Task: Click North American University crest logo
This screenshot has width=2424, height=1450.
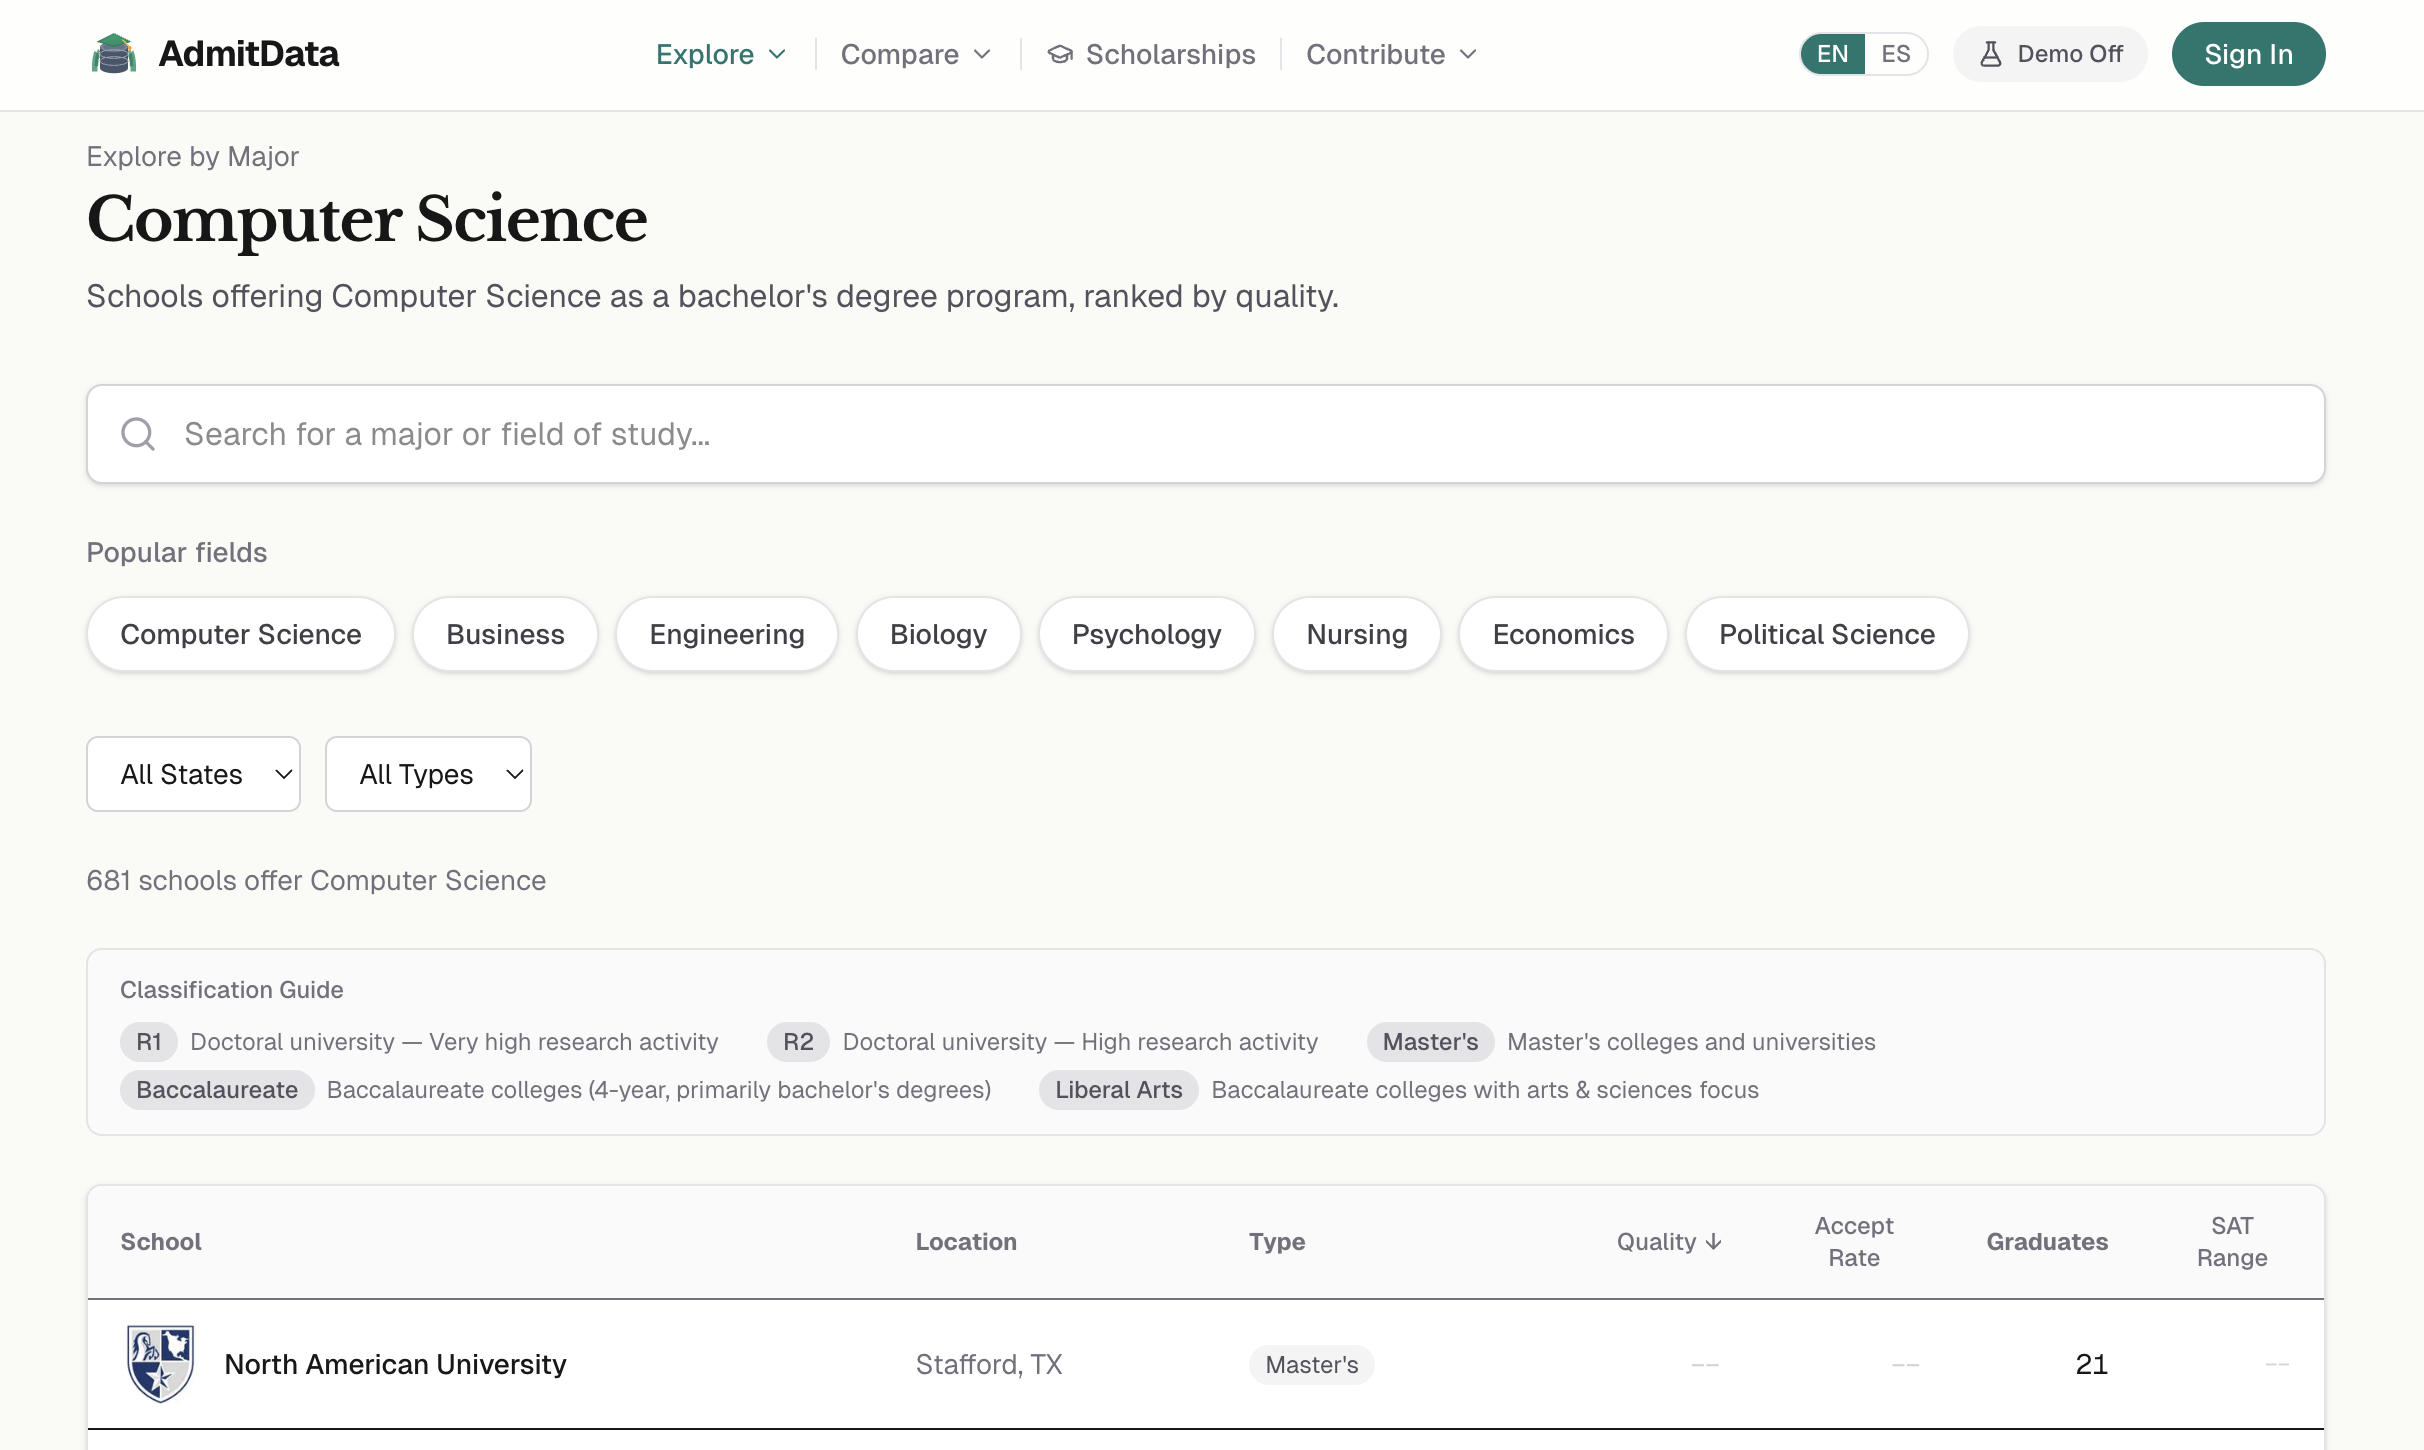Action: pyautogui.click(x=160, y=1364)
